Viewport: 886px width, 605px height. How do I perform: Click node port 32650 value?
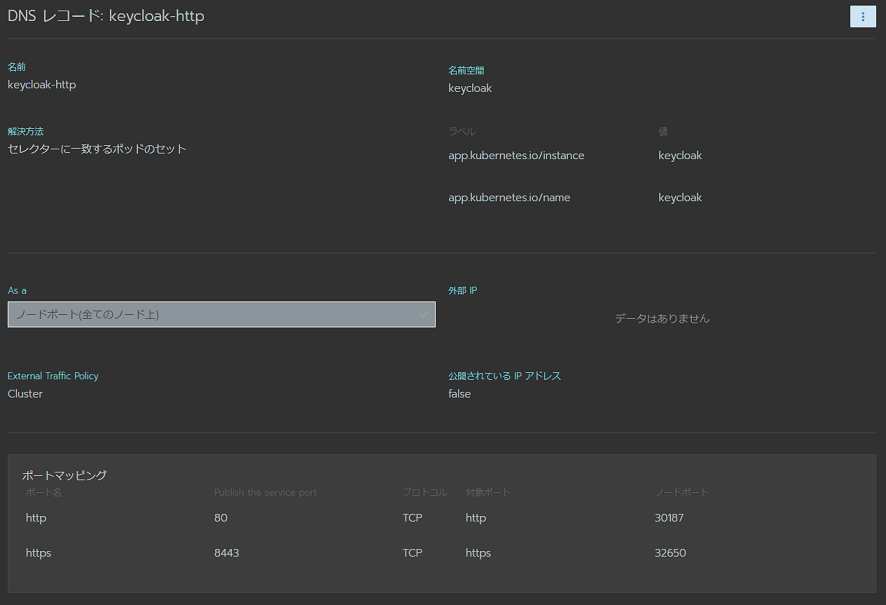click(x=670, y=553)
